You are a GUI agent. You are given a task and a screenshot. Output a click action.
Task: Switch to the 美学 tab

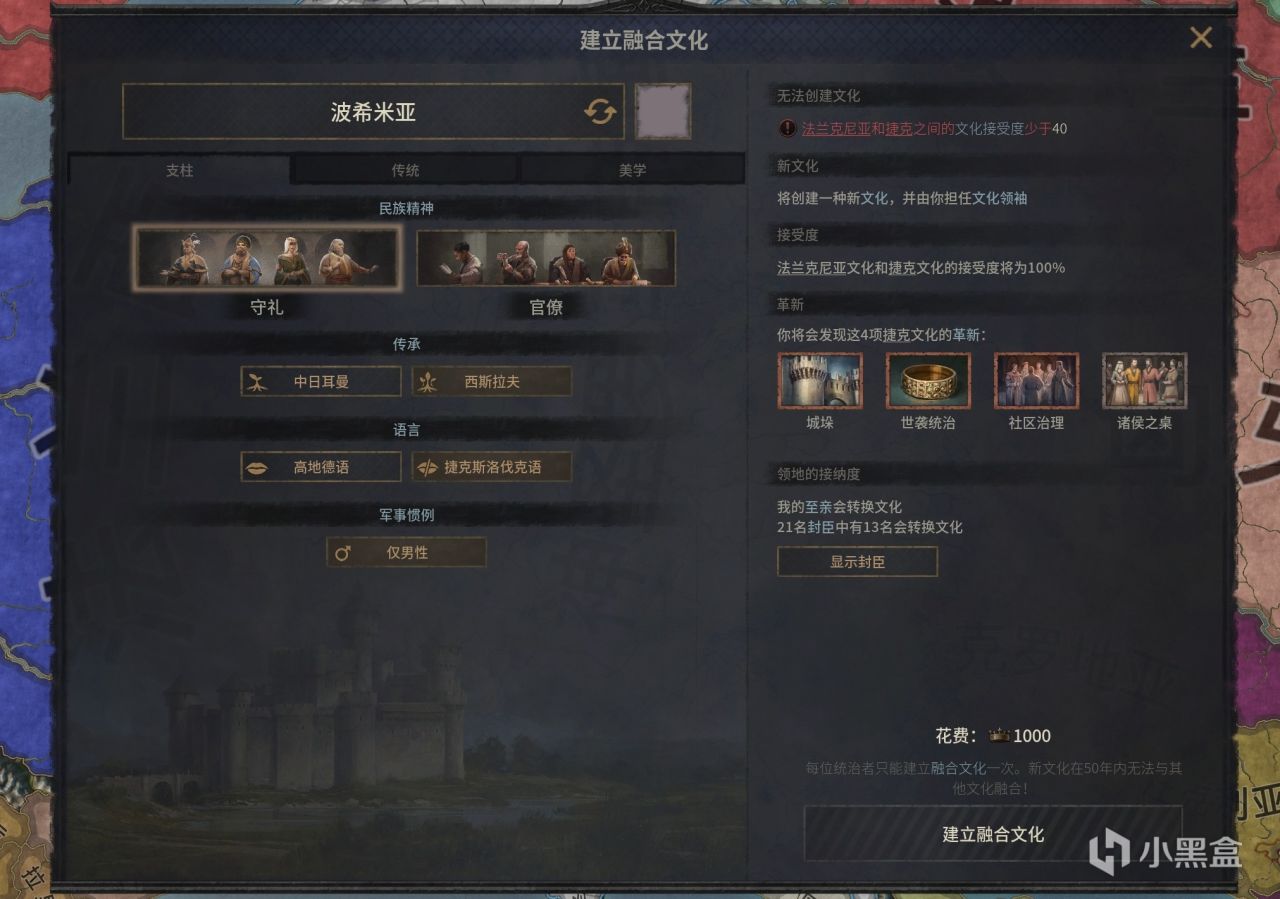[632, 170]
